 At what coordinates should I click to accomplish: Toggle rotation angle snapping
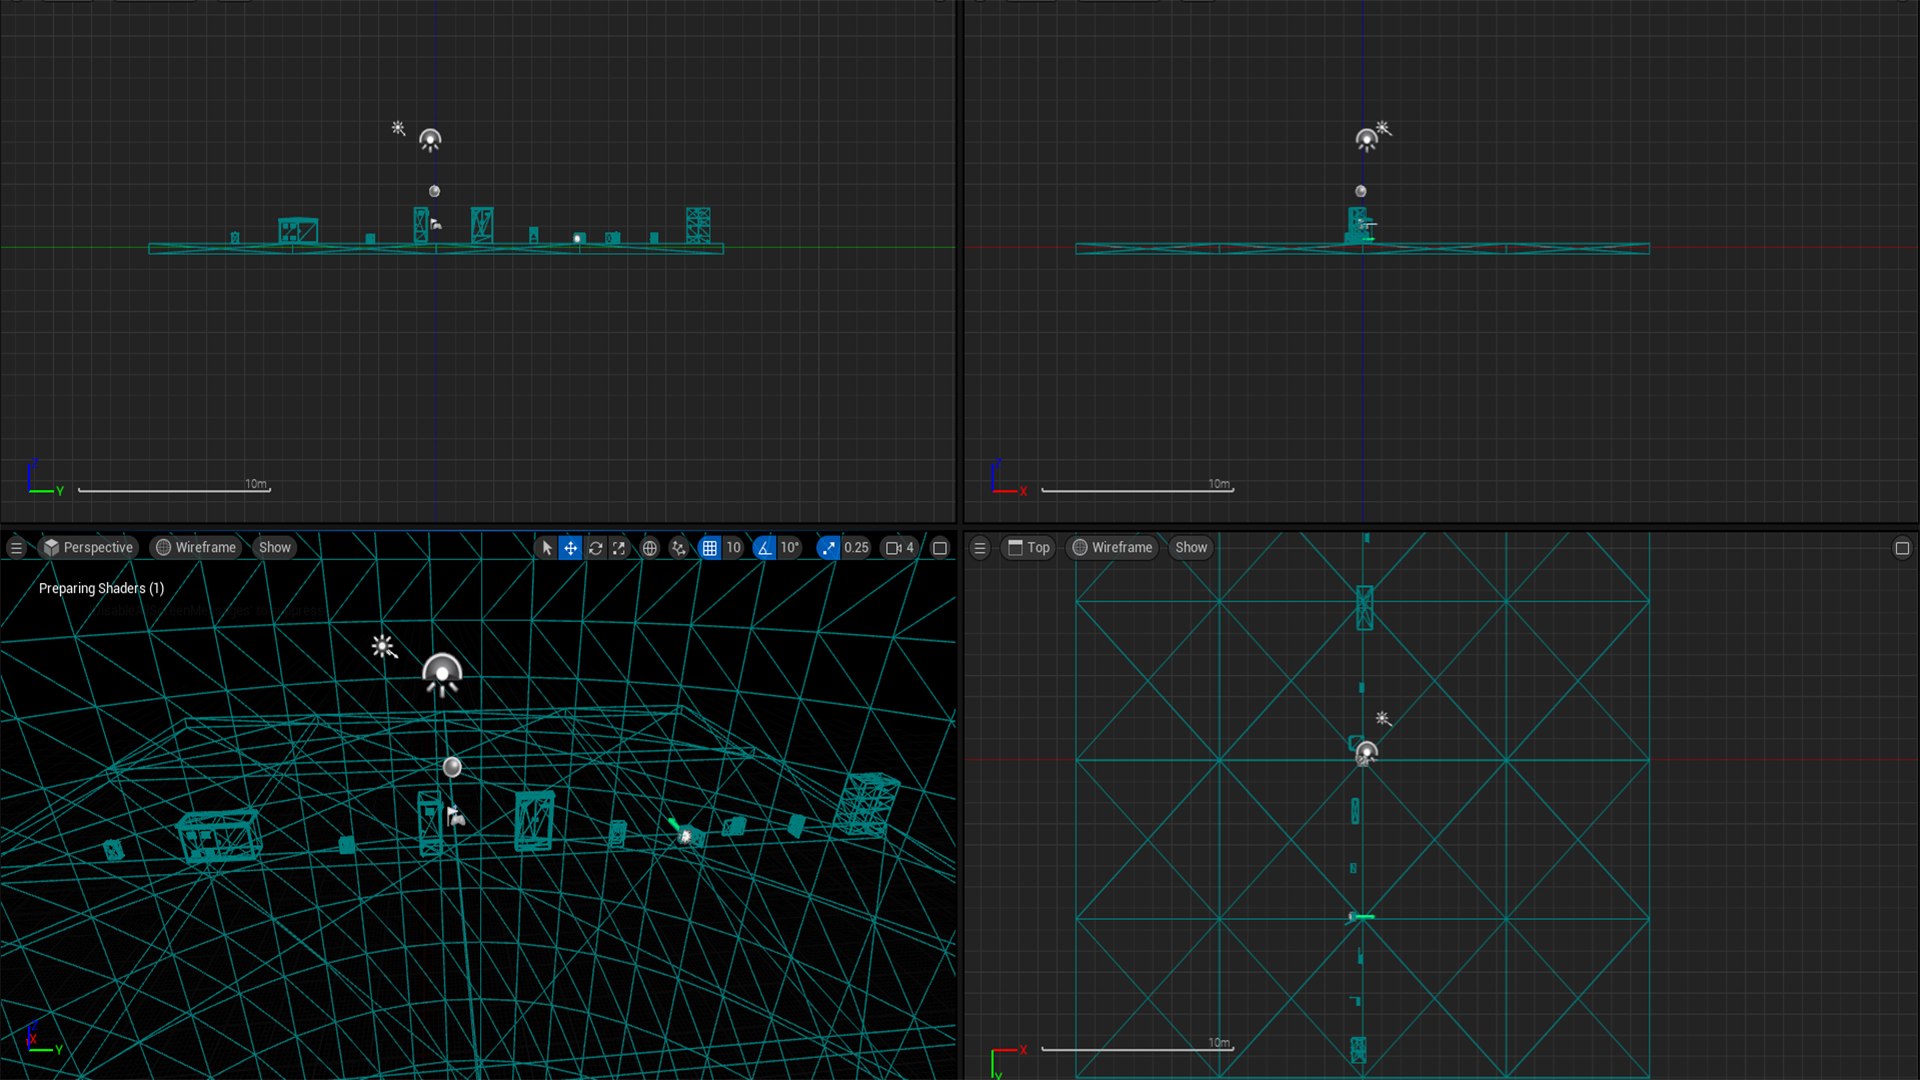point(764,548)
